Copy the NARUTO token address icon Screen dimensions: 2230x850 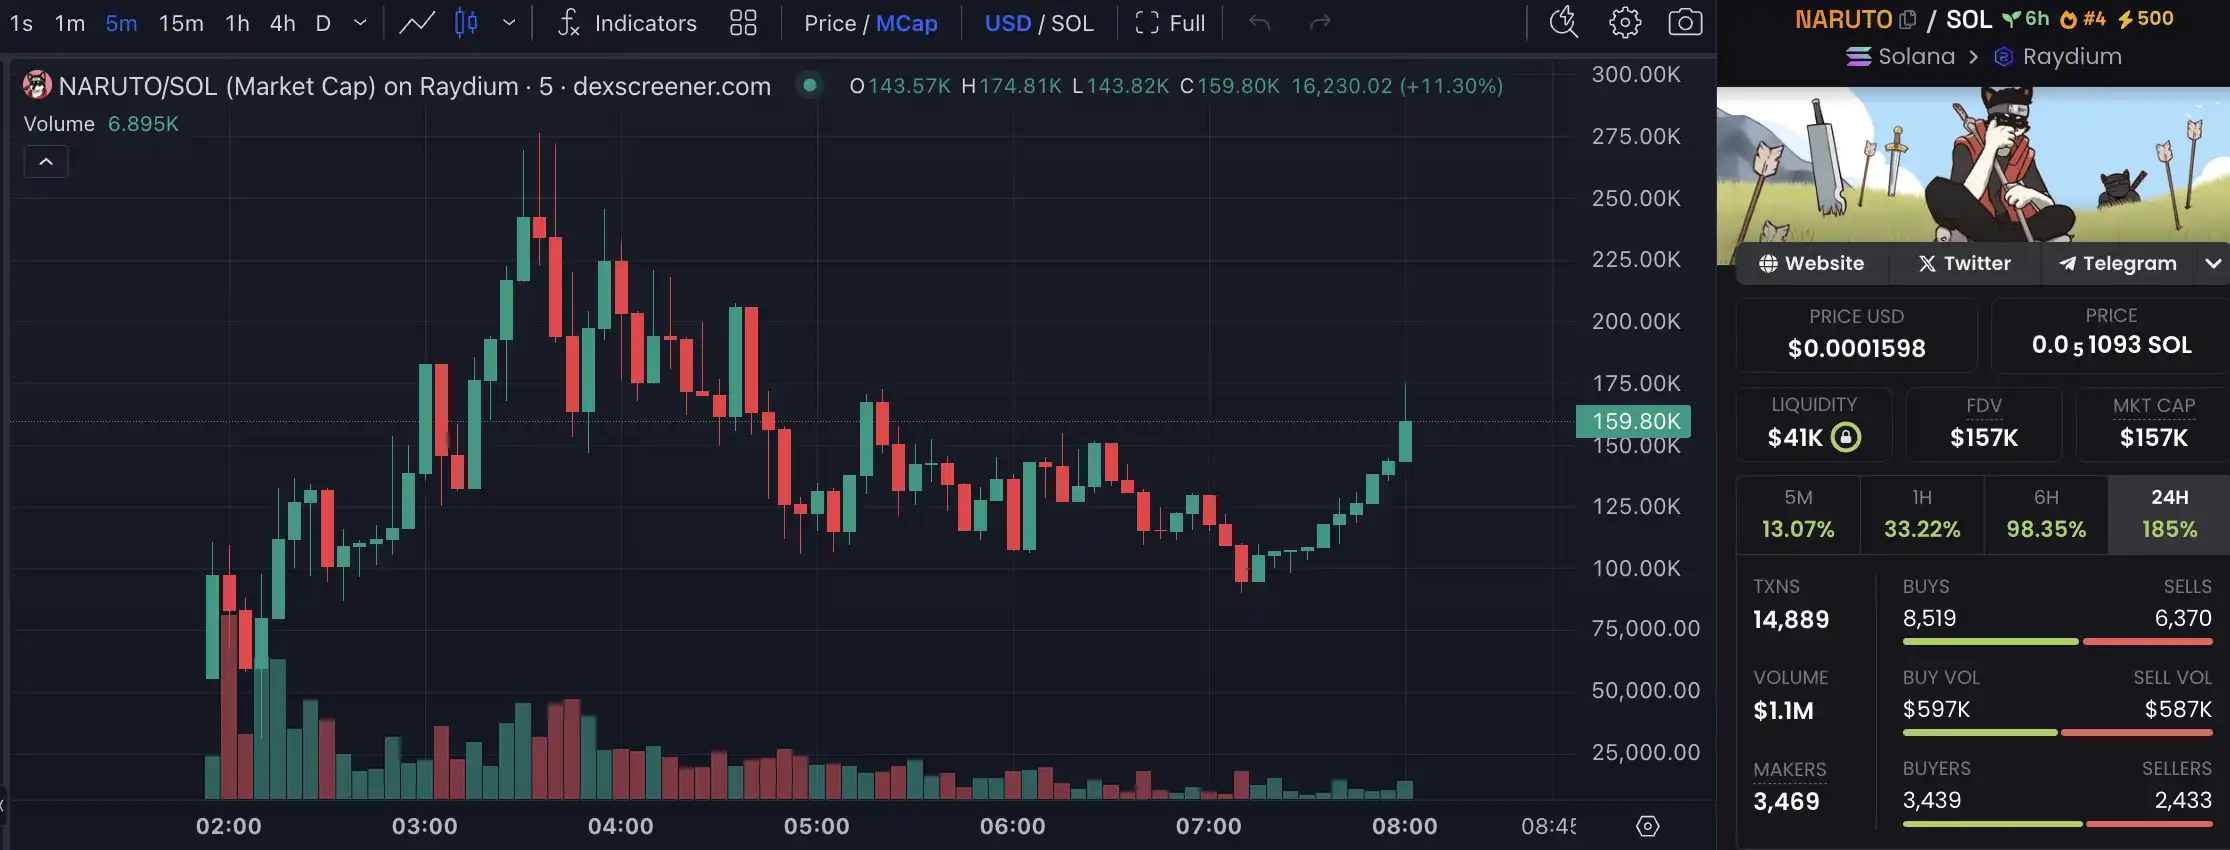[1907, 19]
